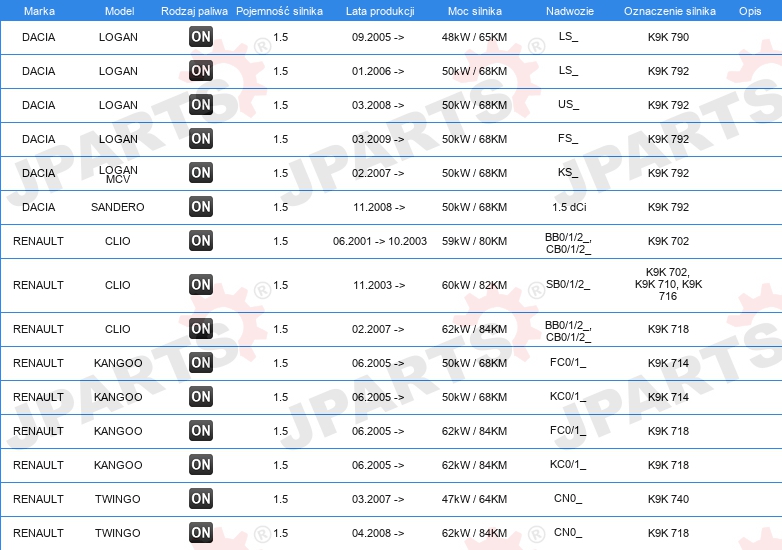Click the ON badge in the Clio 59kW row
782x550 pixels.
coord(201,241)
